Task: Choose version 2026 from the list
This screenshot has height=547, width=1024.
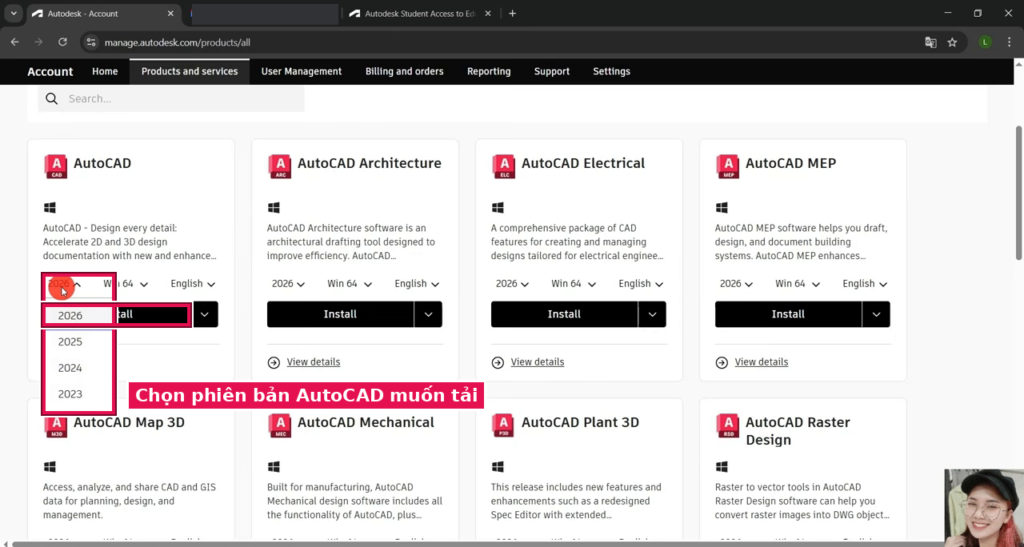Action: 78,316
